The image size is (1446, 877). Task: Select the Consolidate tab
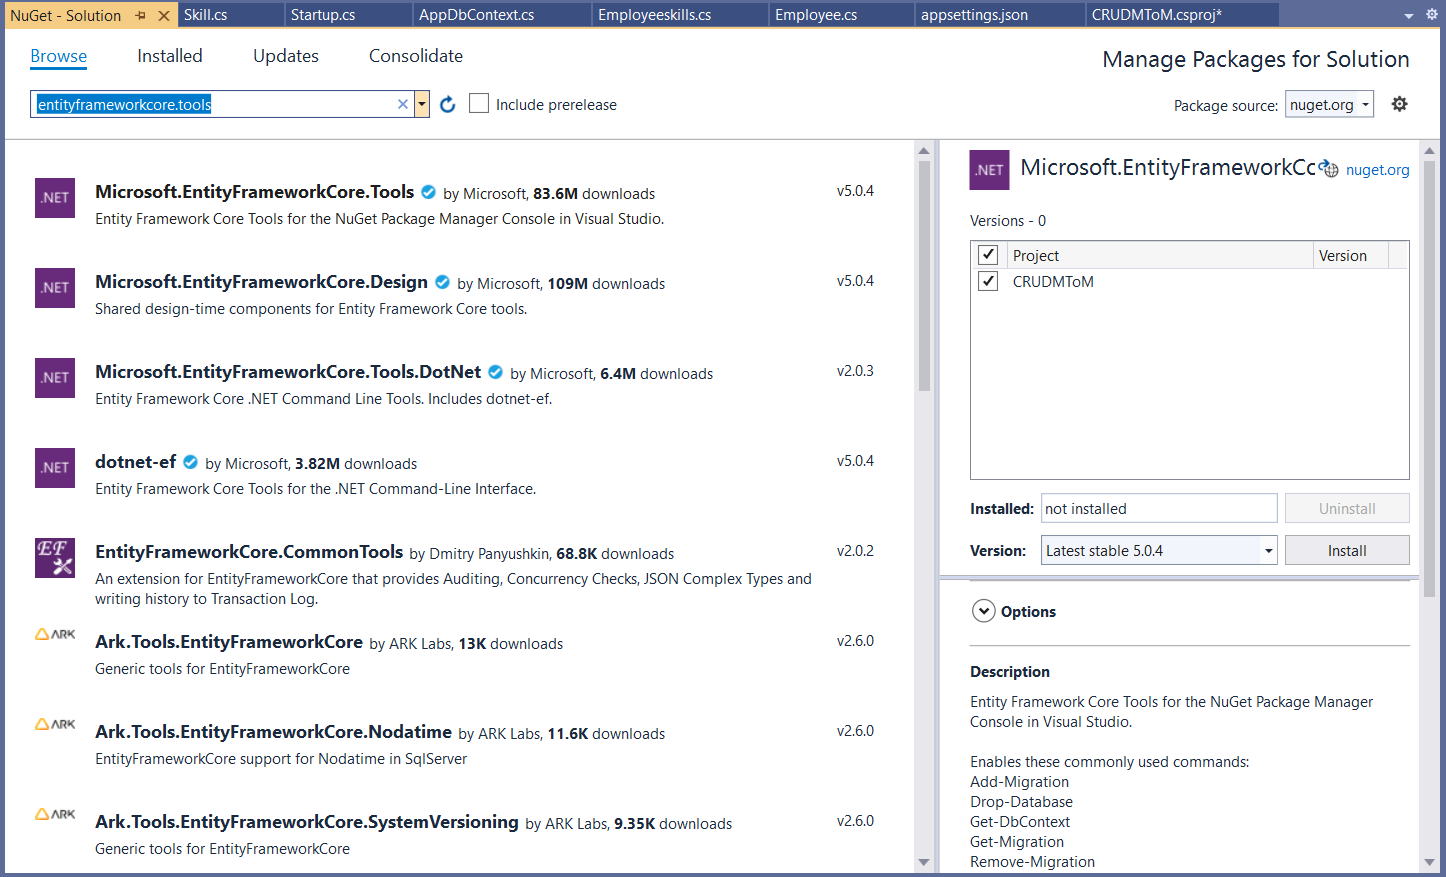[416, 56]
